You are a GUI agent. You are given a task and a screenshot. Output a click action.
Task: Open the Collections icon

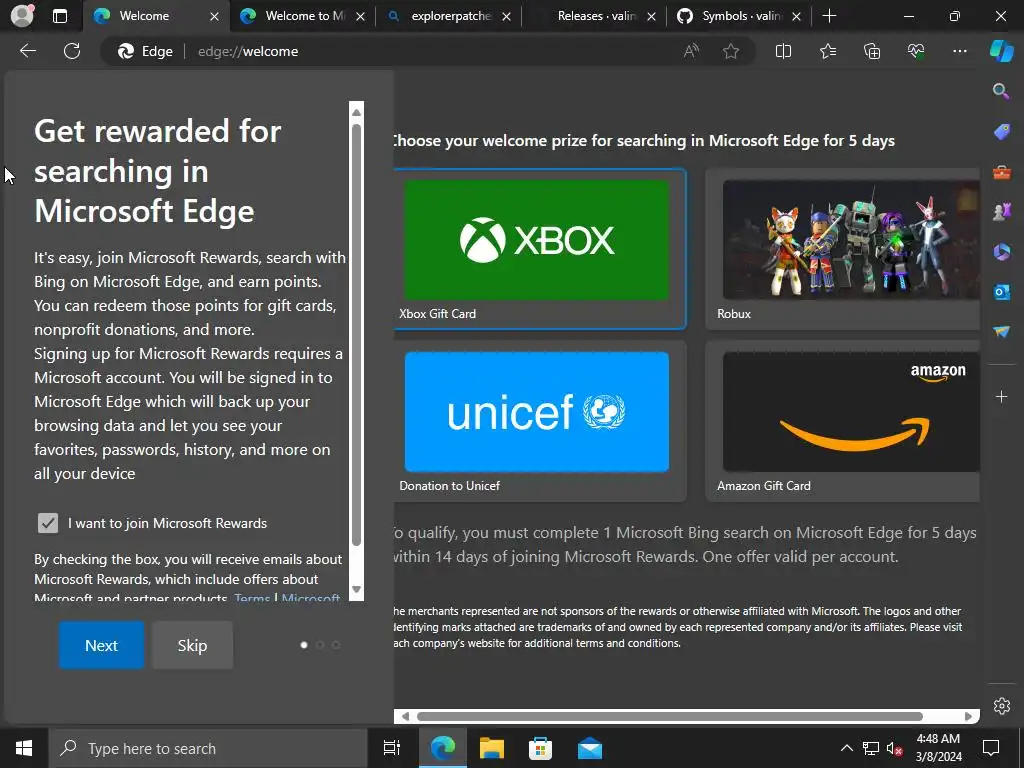tap(872, 51)
